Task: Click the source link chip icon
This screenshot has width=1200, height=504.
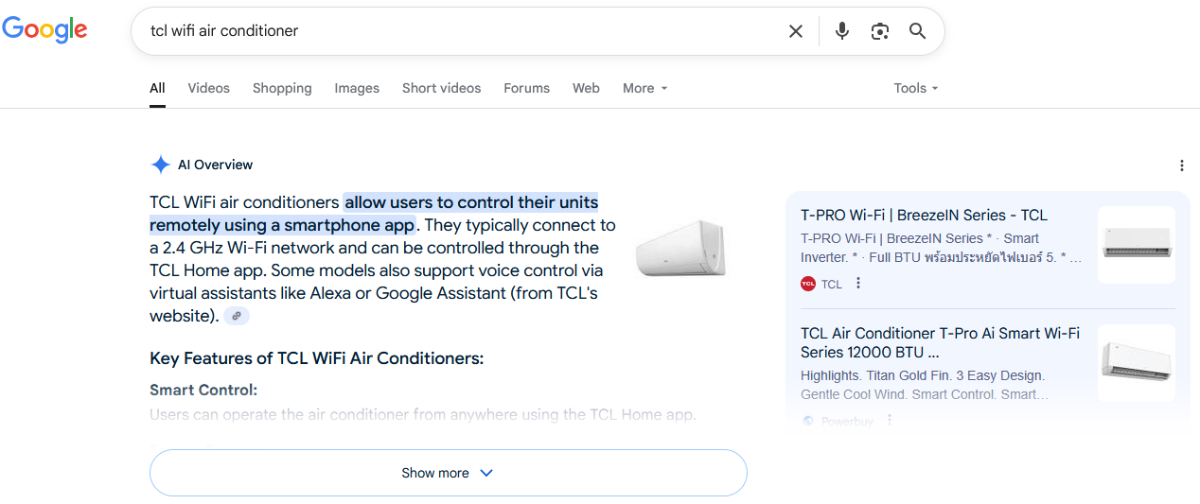Action: [x=236, y=316]
